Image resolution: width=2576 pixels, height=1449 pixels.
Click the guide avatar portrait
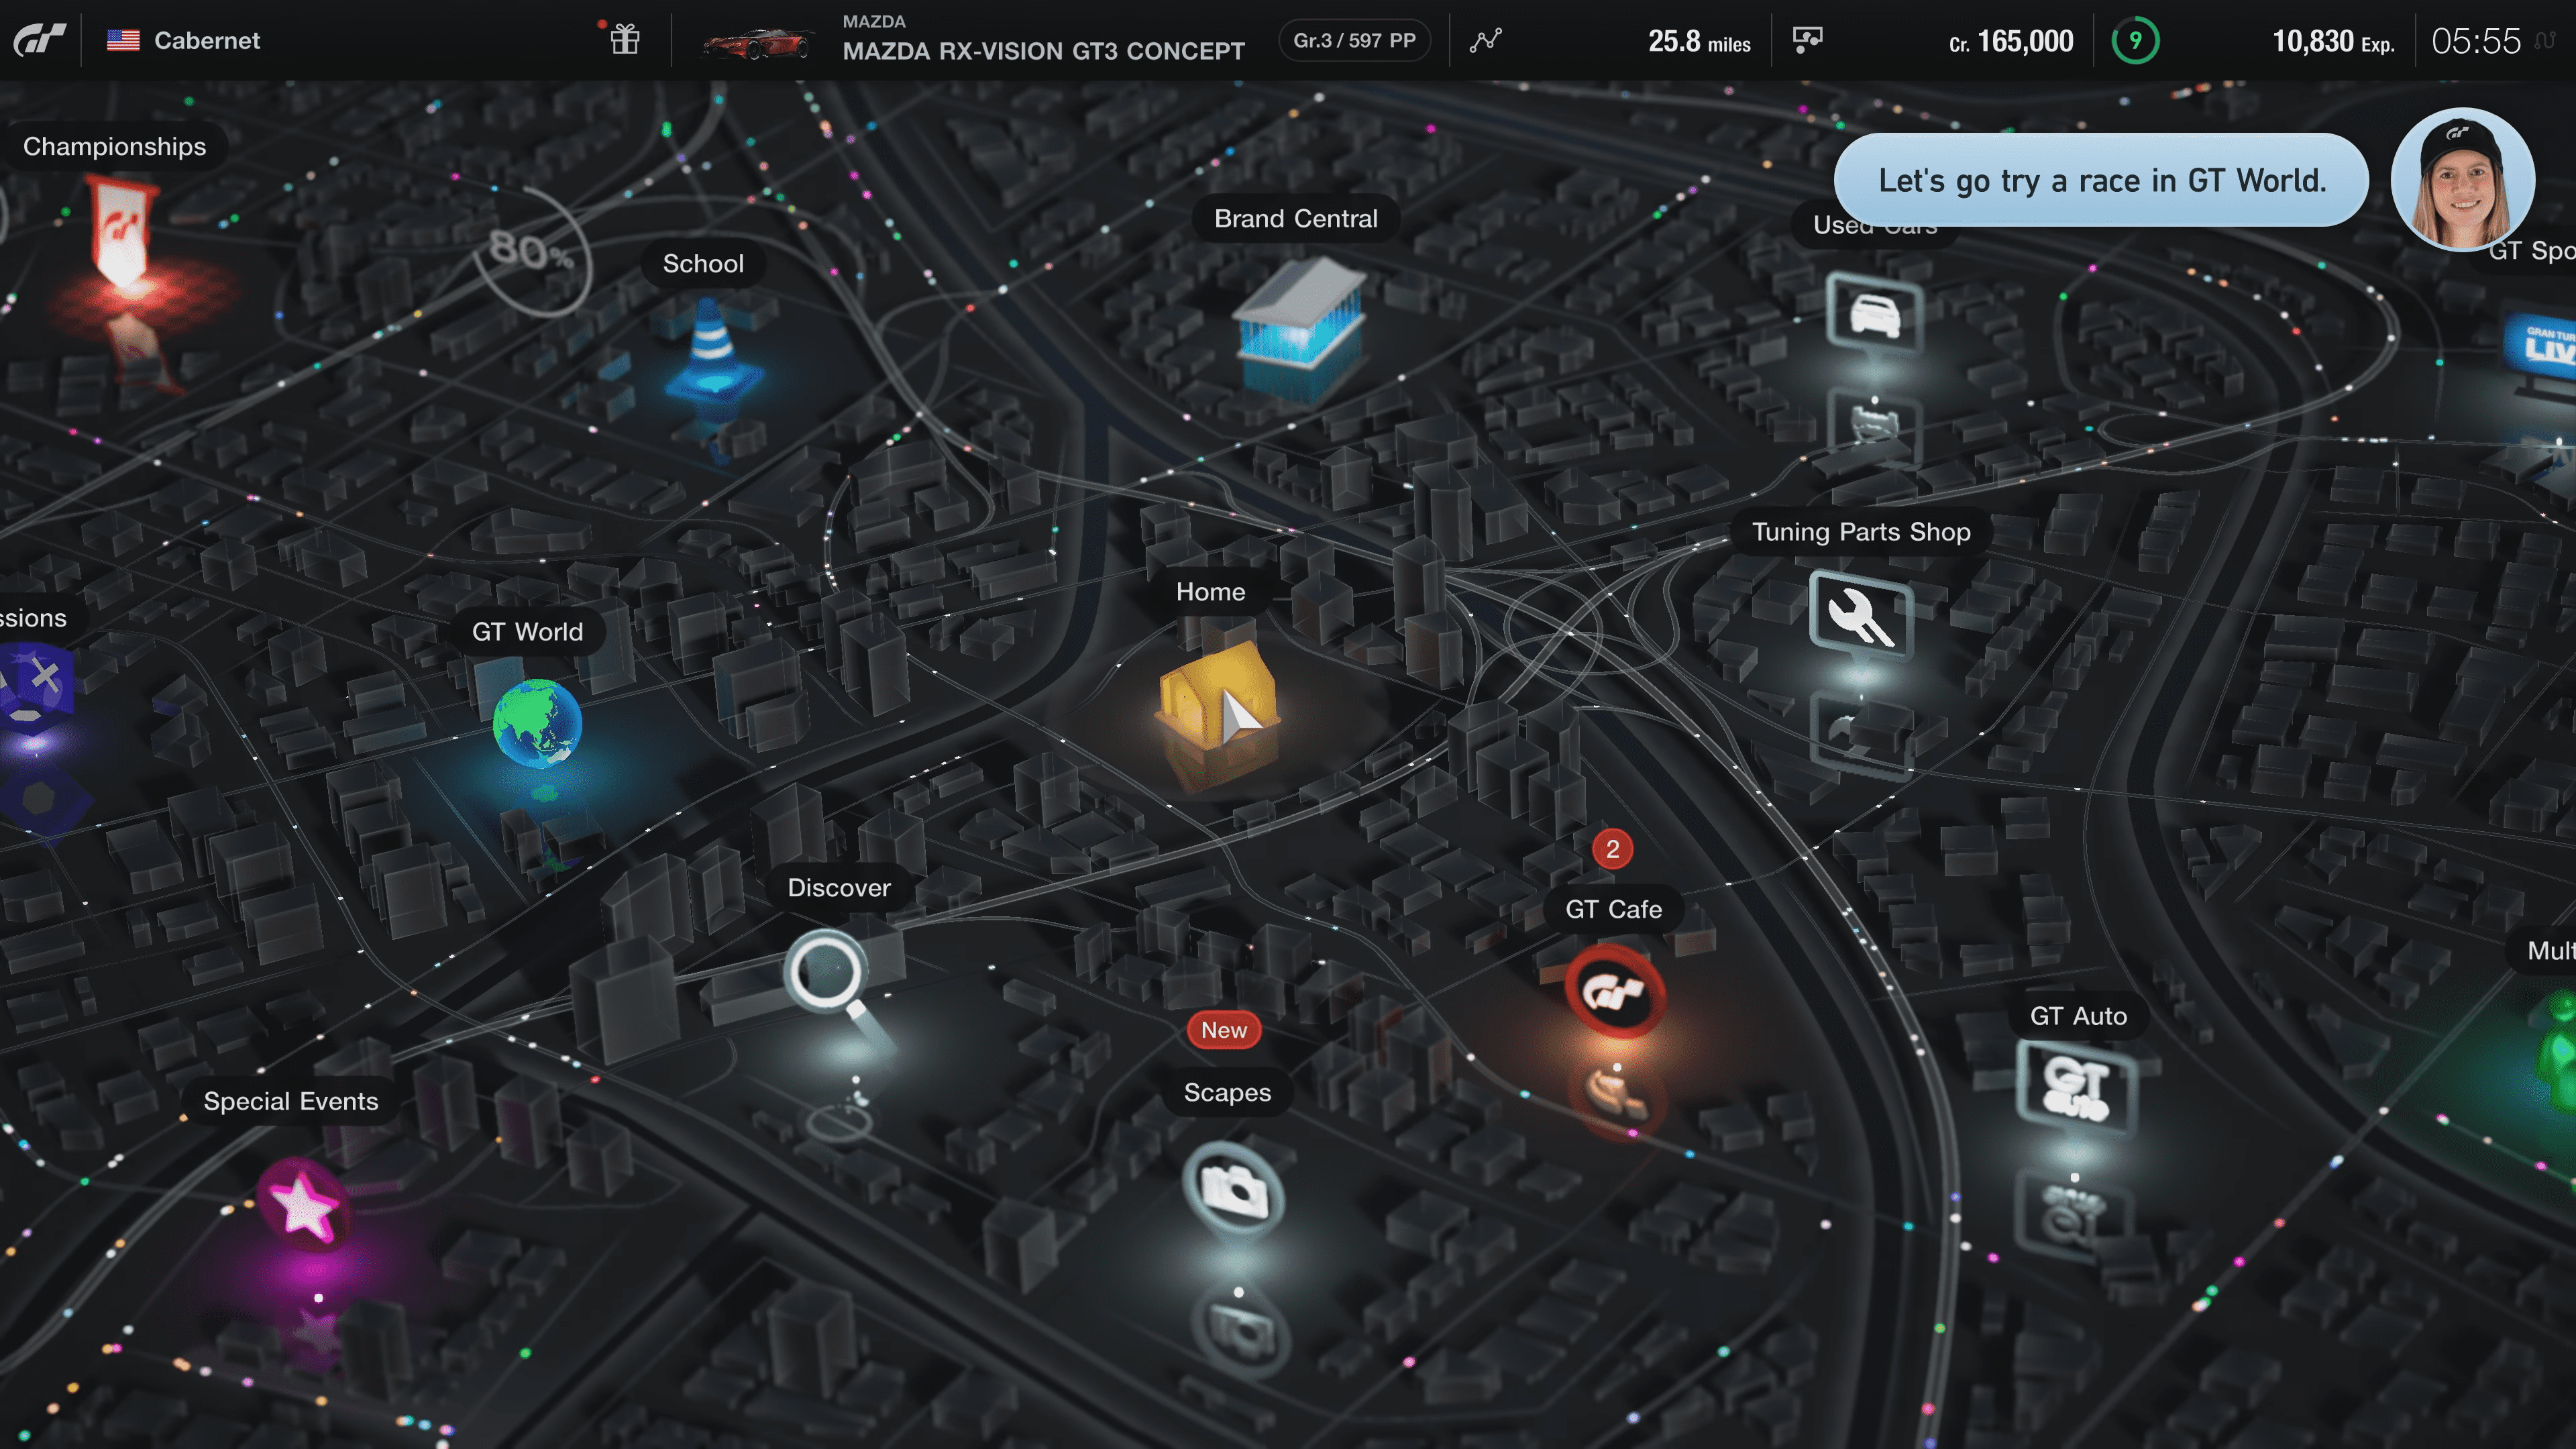[x=2462, y=180]
